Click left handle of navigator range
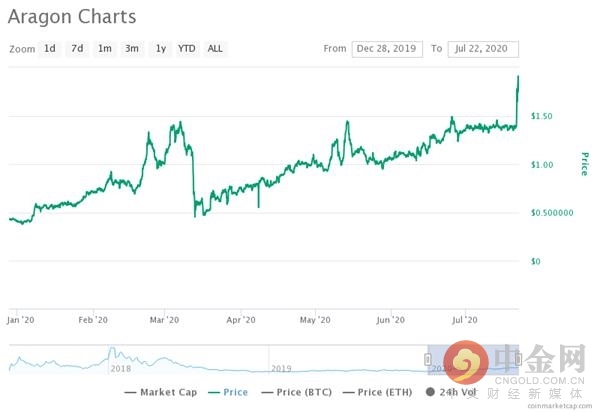Image resolution: width=600 pixels, height=412 pixels. pyautogui.click(x=428, y=358)
